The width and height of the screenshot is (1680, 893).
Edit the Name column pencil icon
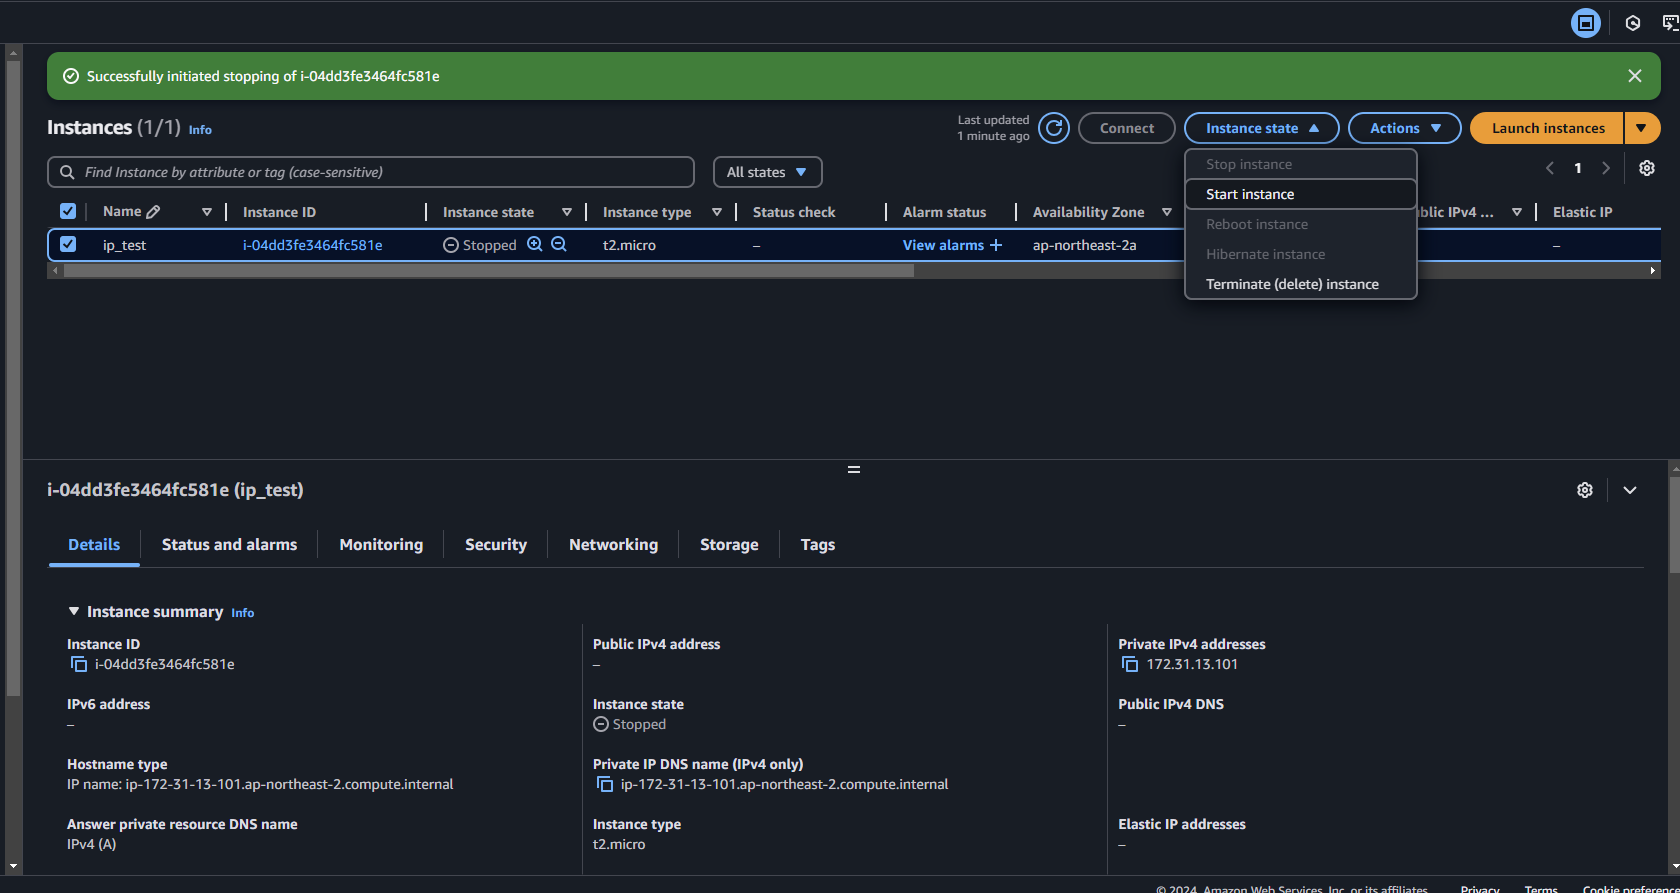click(153, 212)
